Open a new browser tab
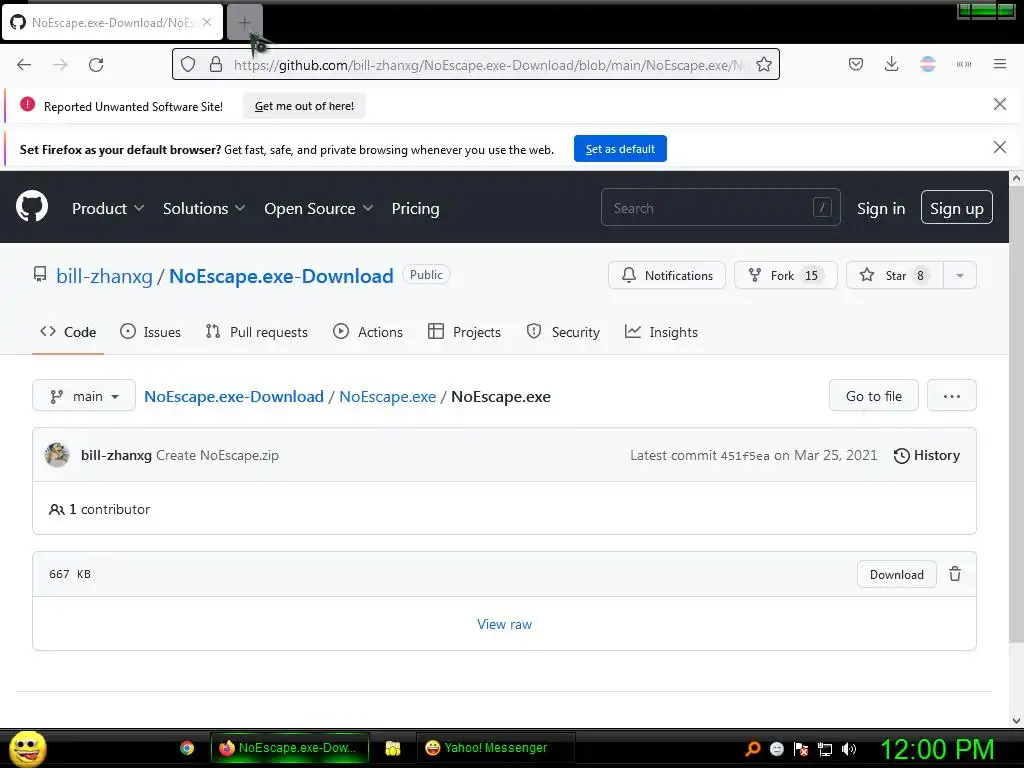This screenshot has width=1024, height=768. (x=244, y=22)
